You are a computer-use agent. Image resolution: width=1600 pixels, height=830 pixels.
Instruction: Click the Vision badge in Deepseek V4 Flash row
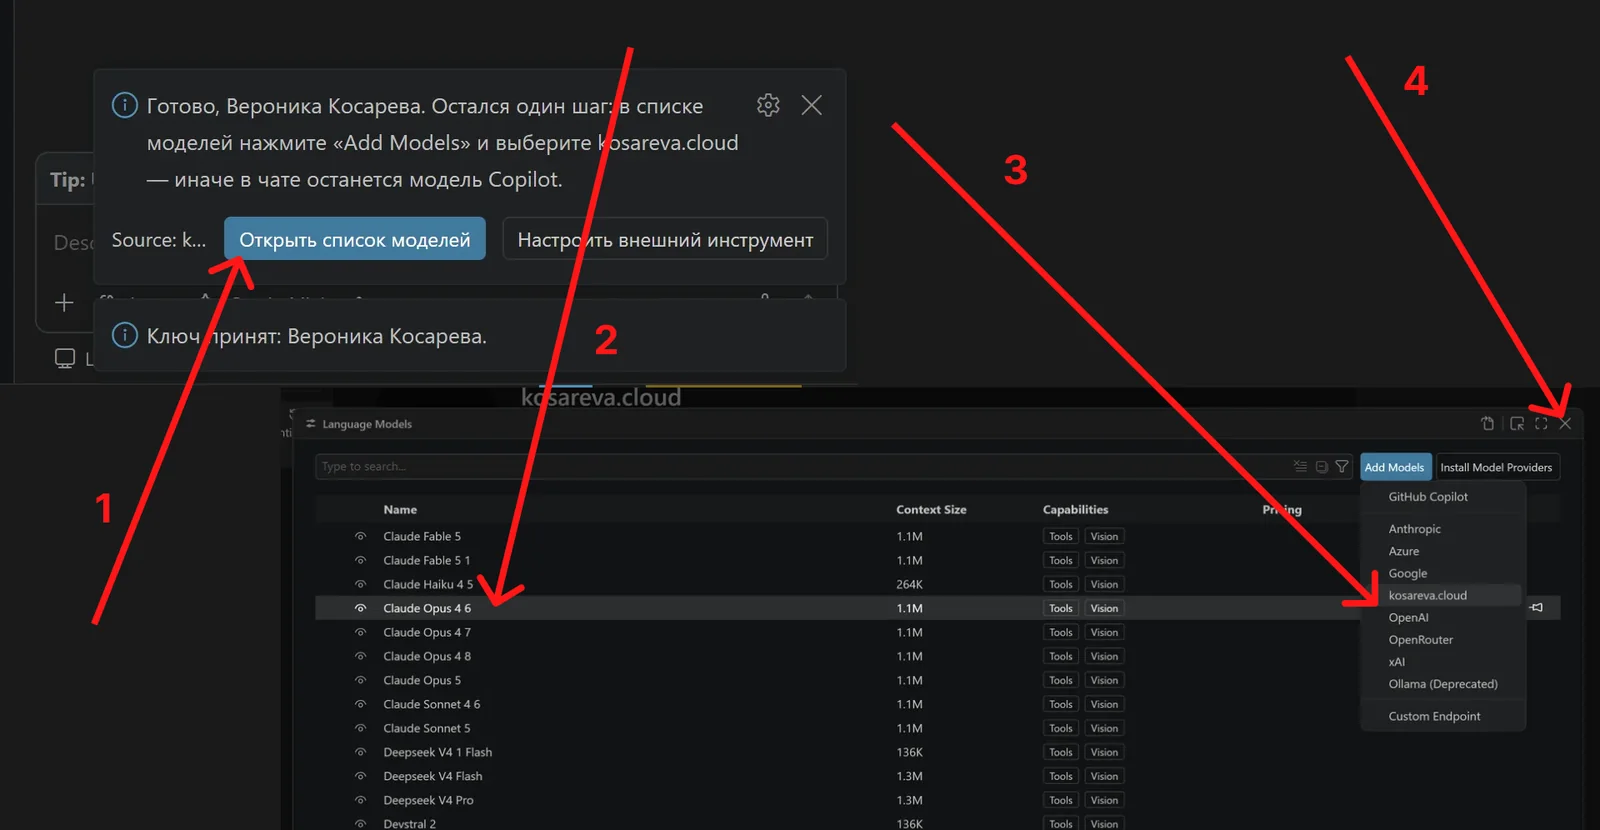(x=1104, y=776)
